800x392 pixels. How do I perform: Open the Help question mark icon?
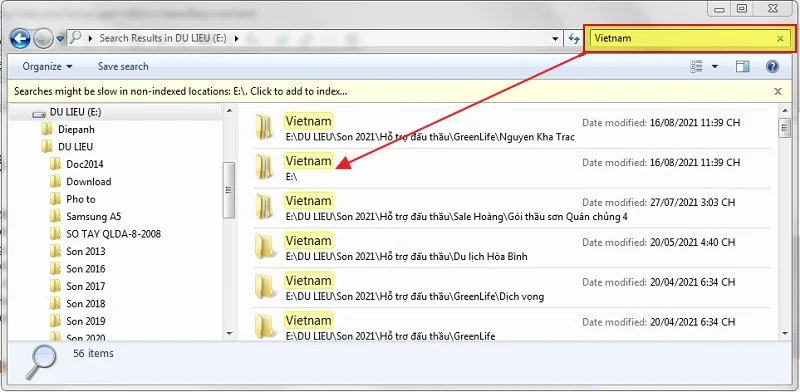(772, 66)
